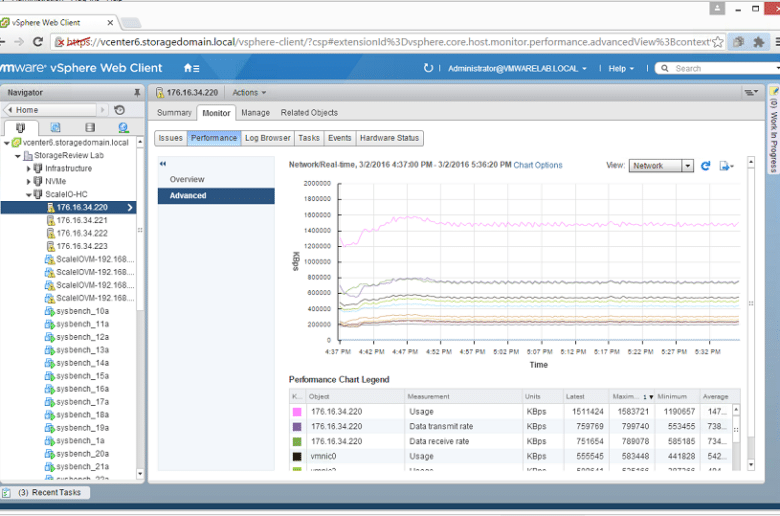Screen dimensions: 780x516
Task: Switch to the Manage tab
Action: (x=255, y=113)
